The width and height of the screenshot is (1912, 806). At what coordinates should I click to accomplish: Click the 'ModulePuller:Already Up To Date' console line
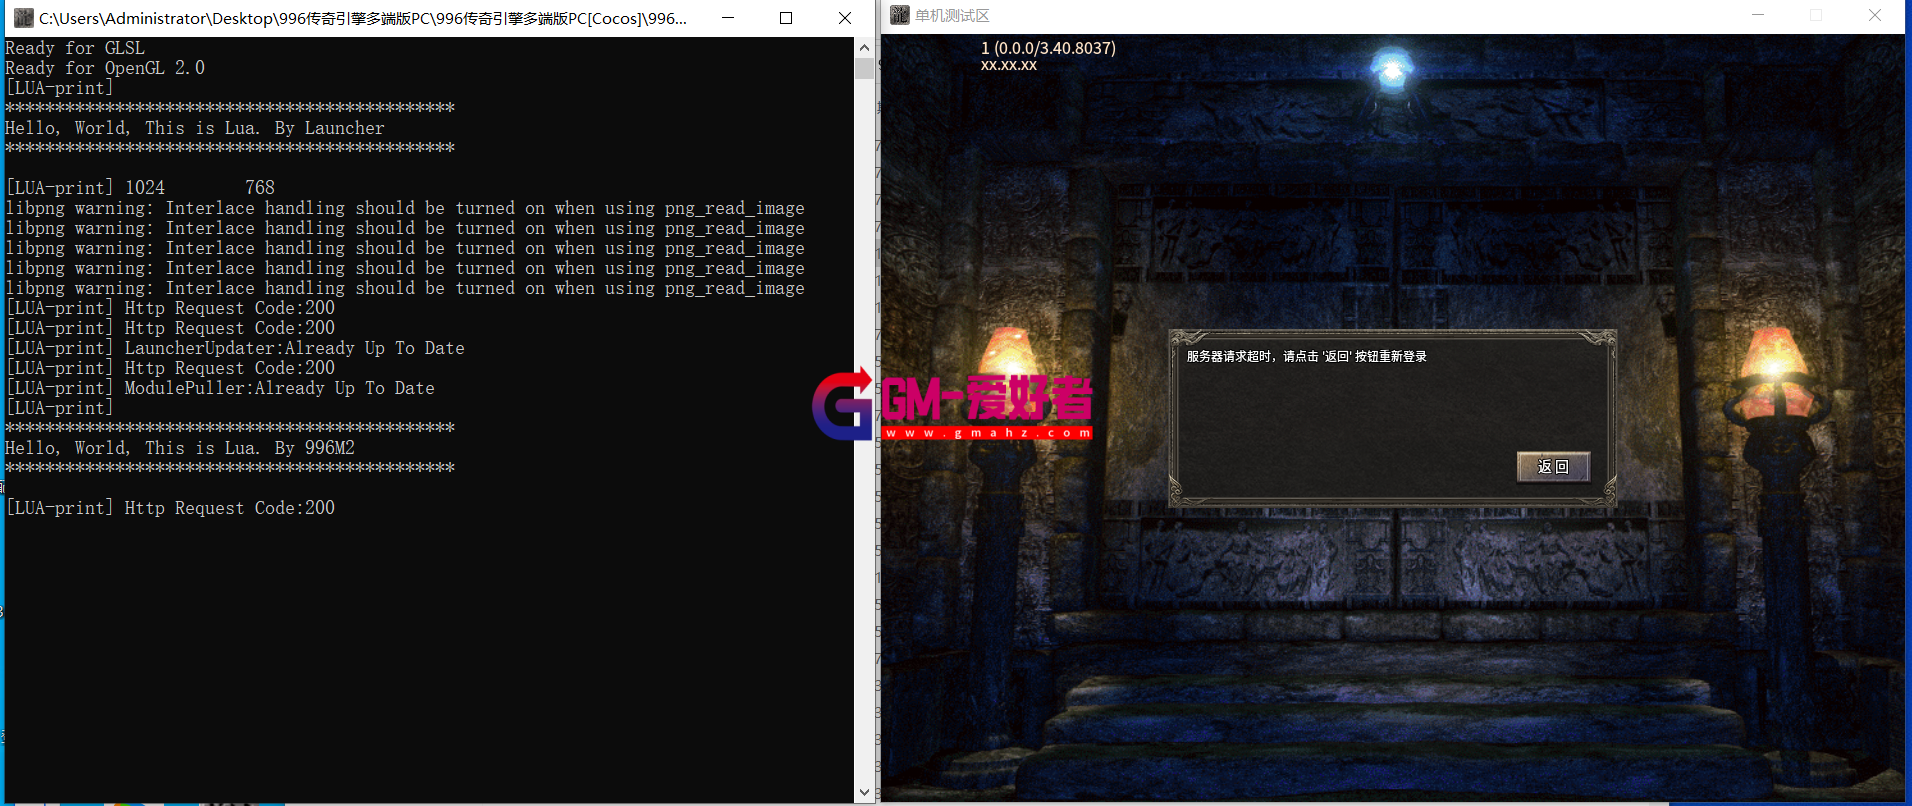(279, 388)
